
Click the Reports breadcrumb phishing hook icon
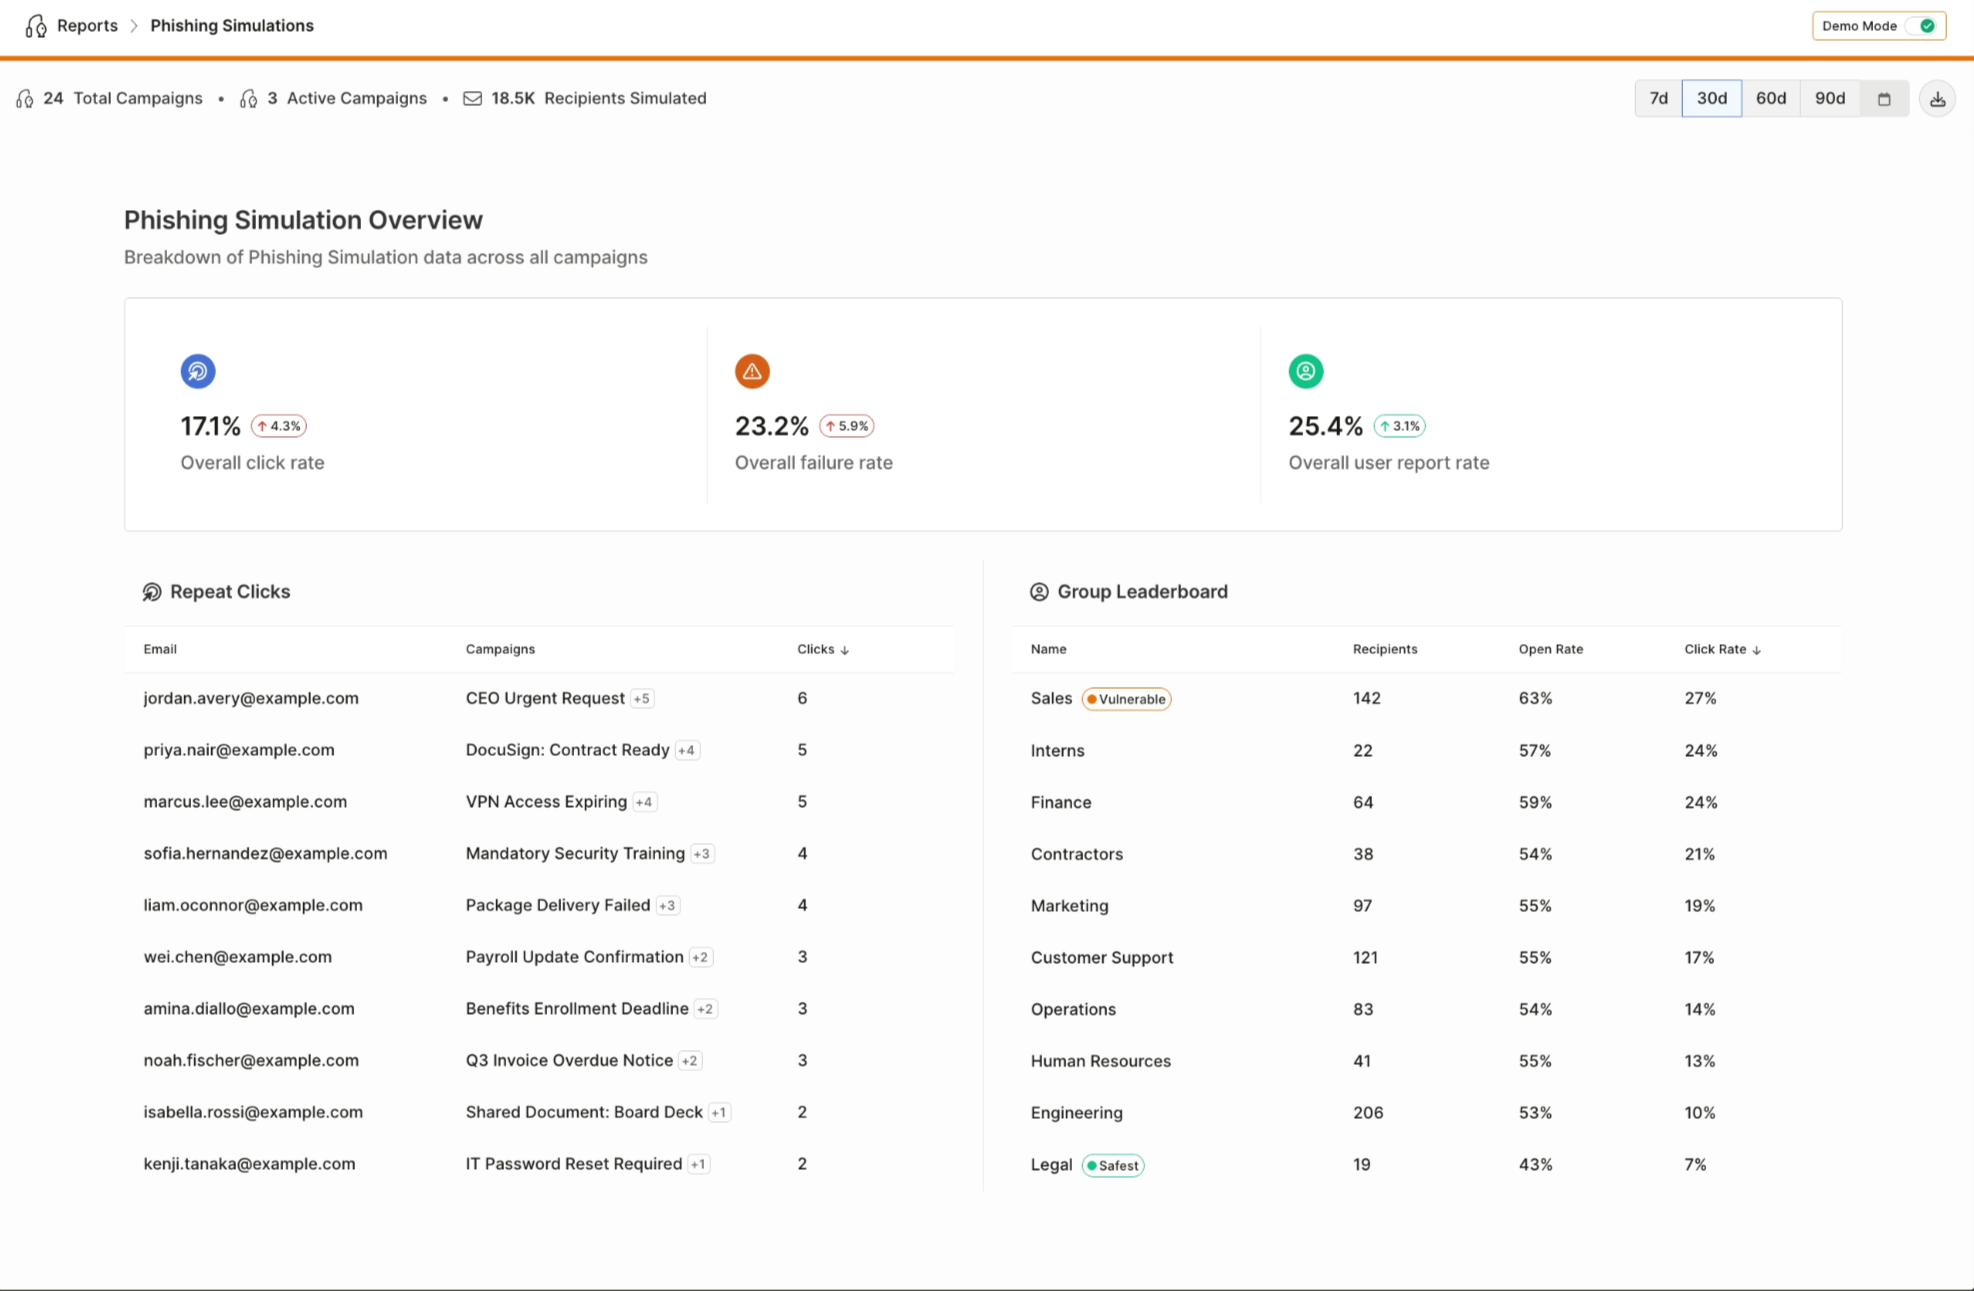click(36, 26)
